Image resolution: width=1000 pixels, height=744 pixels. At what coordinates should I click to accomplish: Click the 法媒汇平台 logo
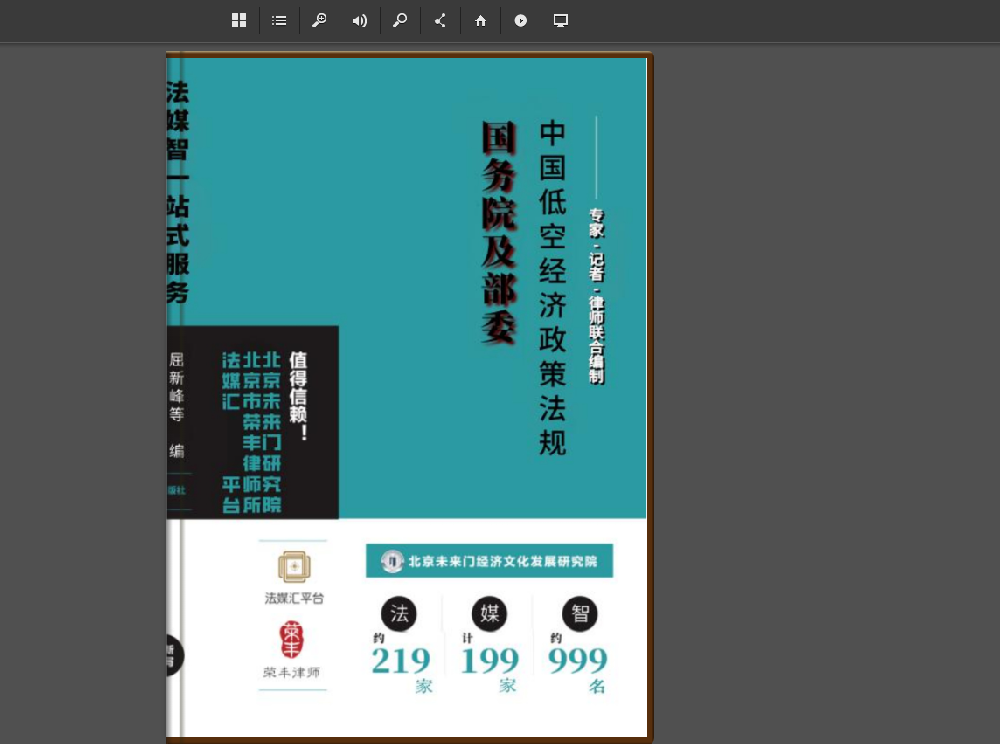click(294, 567)
